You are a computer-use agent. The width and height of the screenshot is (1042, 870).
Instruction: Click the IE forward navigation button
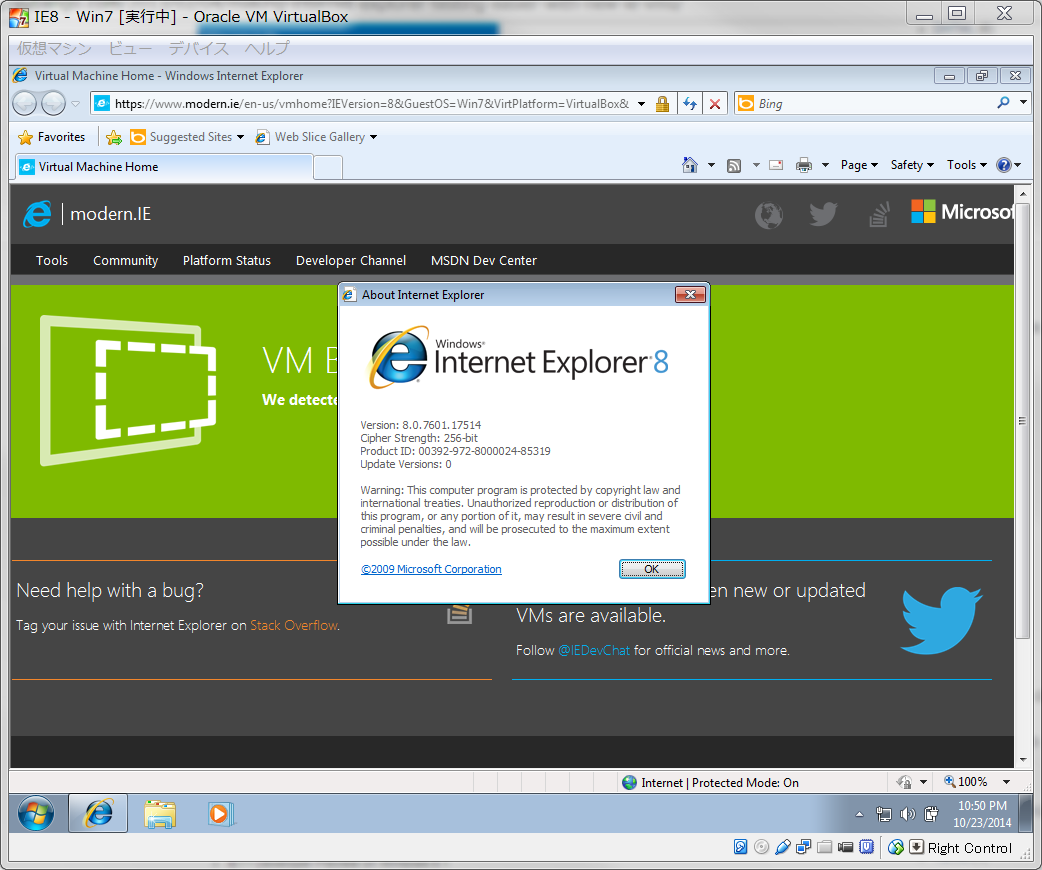point(53,104)
